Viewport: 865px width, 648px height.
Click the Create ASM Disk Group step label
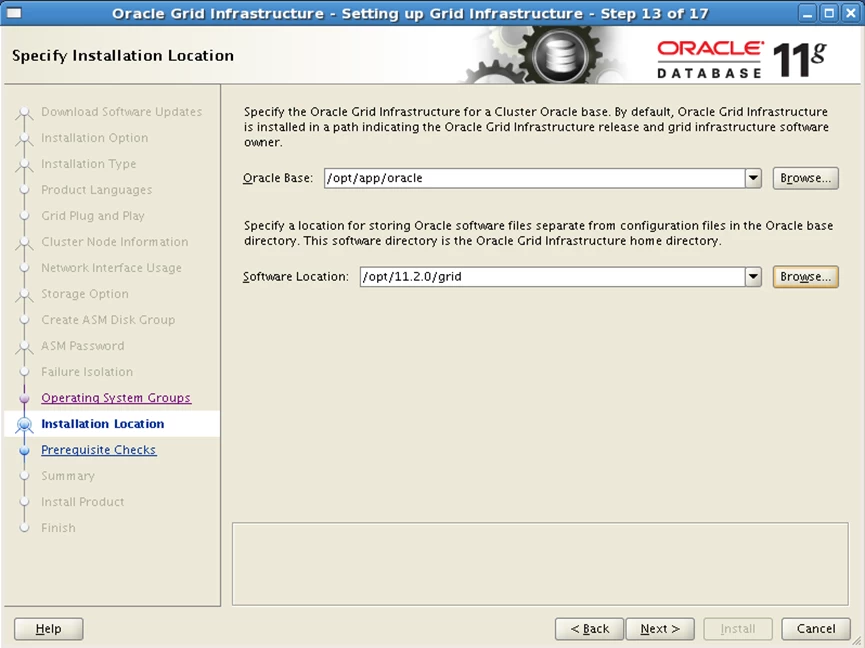pyautogui.click(x=108, y=319)
